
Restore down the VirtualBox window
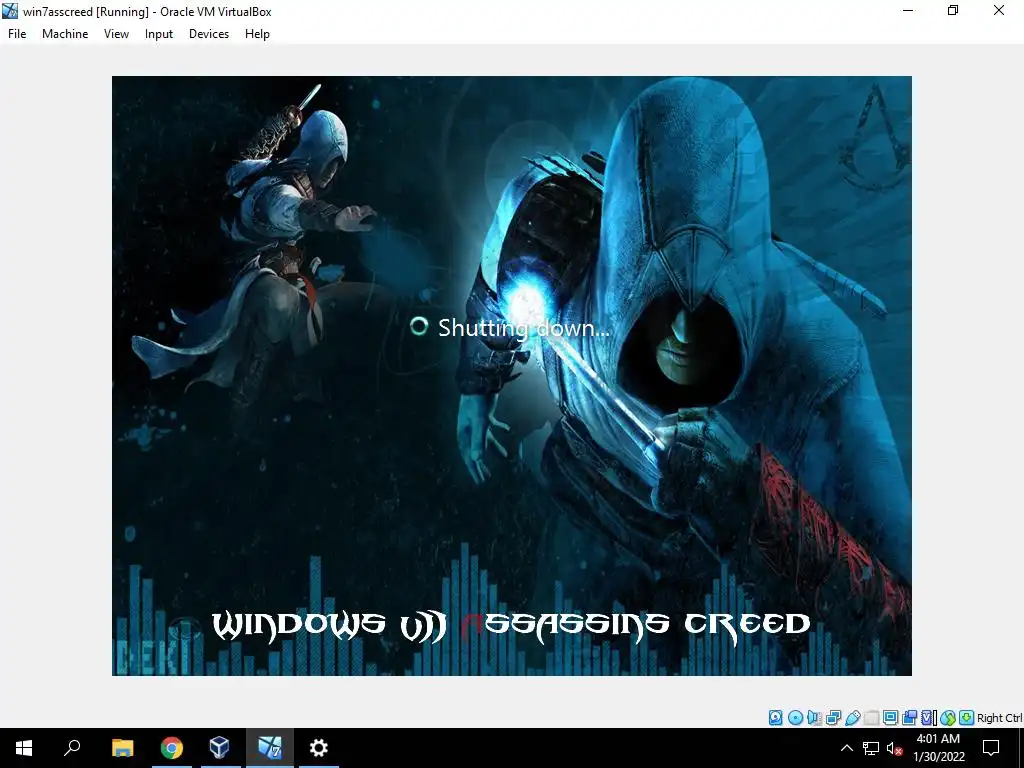953,10
